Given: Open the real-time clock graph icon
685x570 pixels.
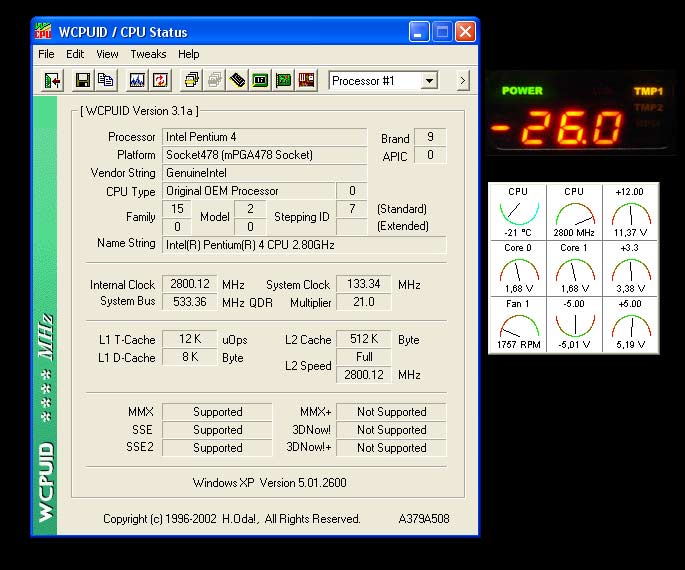Looking at the screenshot, I should click(137, 80).
